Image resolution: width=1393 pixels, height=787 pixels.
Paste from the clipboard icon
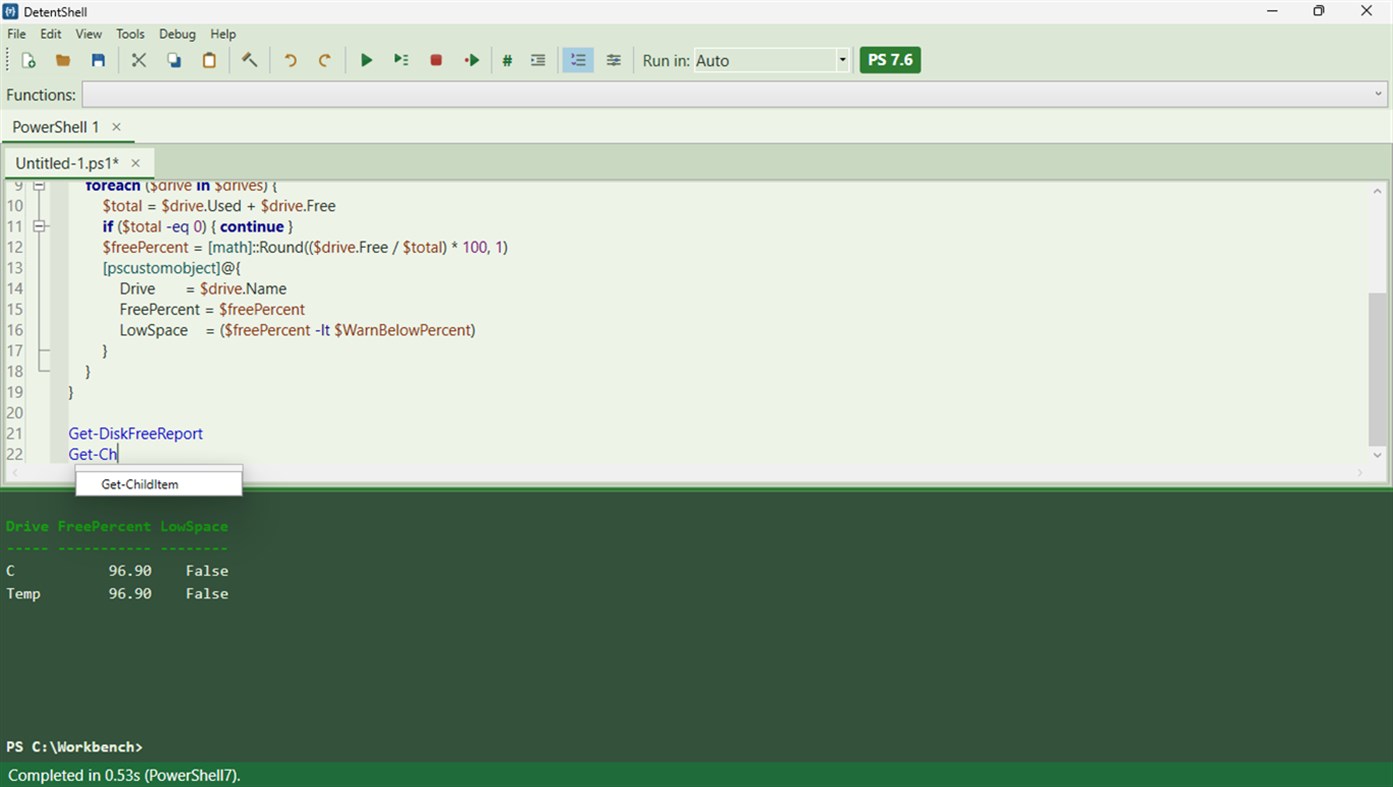point(209,60)
